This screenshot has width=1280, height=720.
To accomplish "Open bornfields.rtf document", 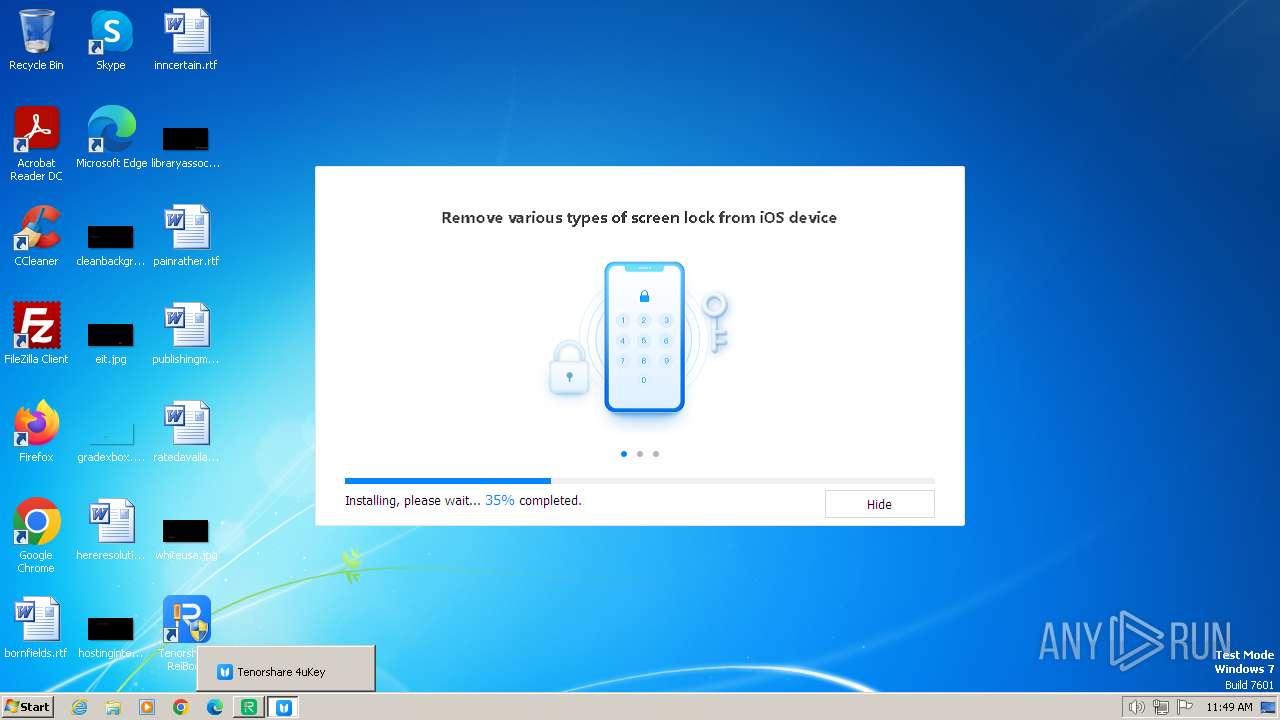I will [36, 628].
